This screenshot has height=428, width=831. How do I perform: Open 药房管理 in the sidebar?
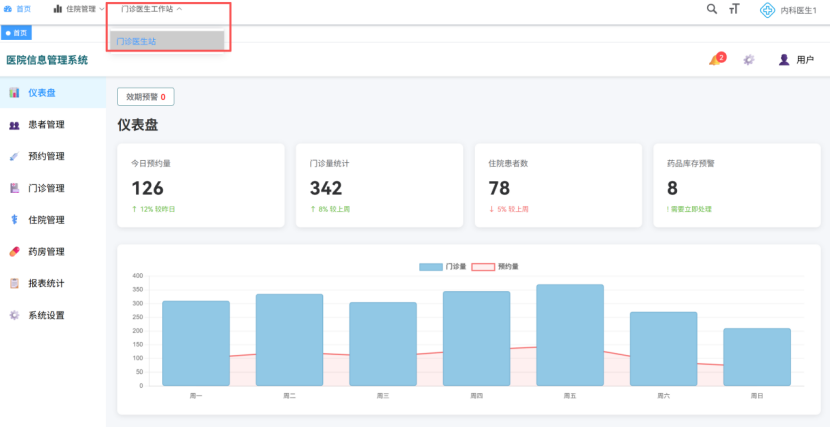click(46, 252)
